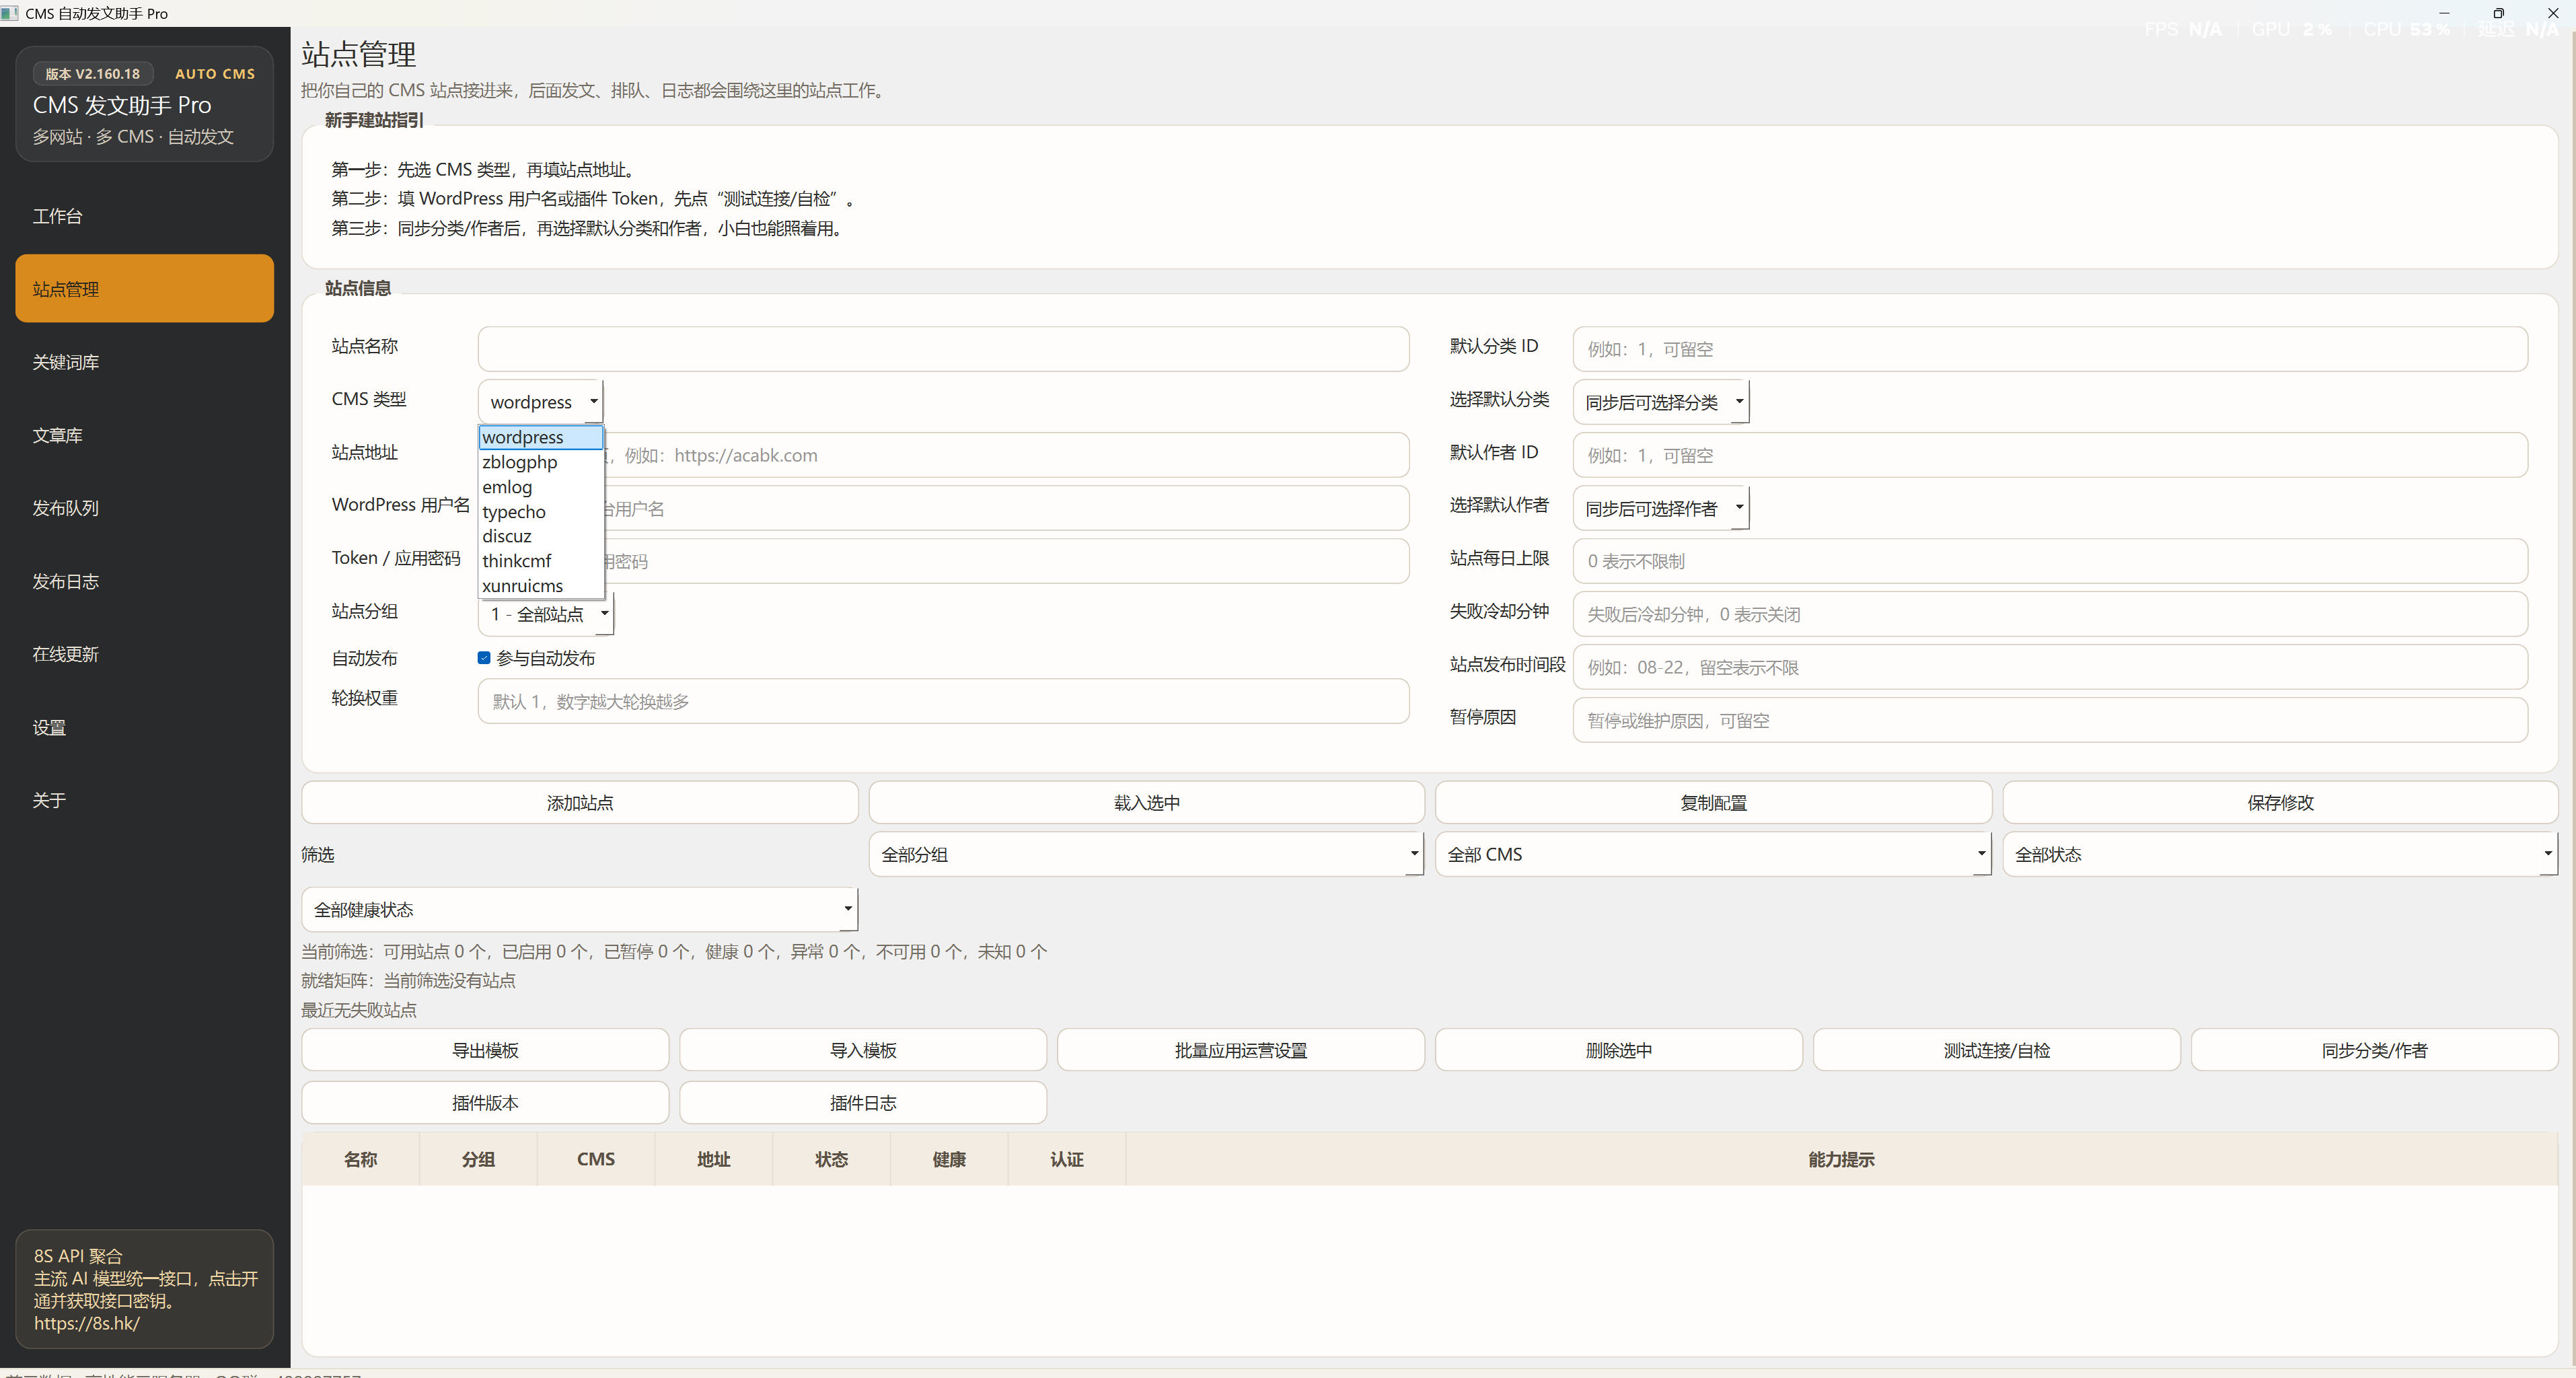This screenshot has height=1378, width=2576.
Task: Click the 批量应用运营设置 button
Action: [1241, 1050]
